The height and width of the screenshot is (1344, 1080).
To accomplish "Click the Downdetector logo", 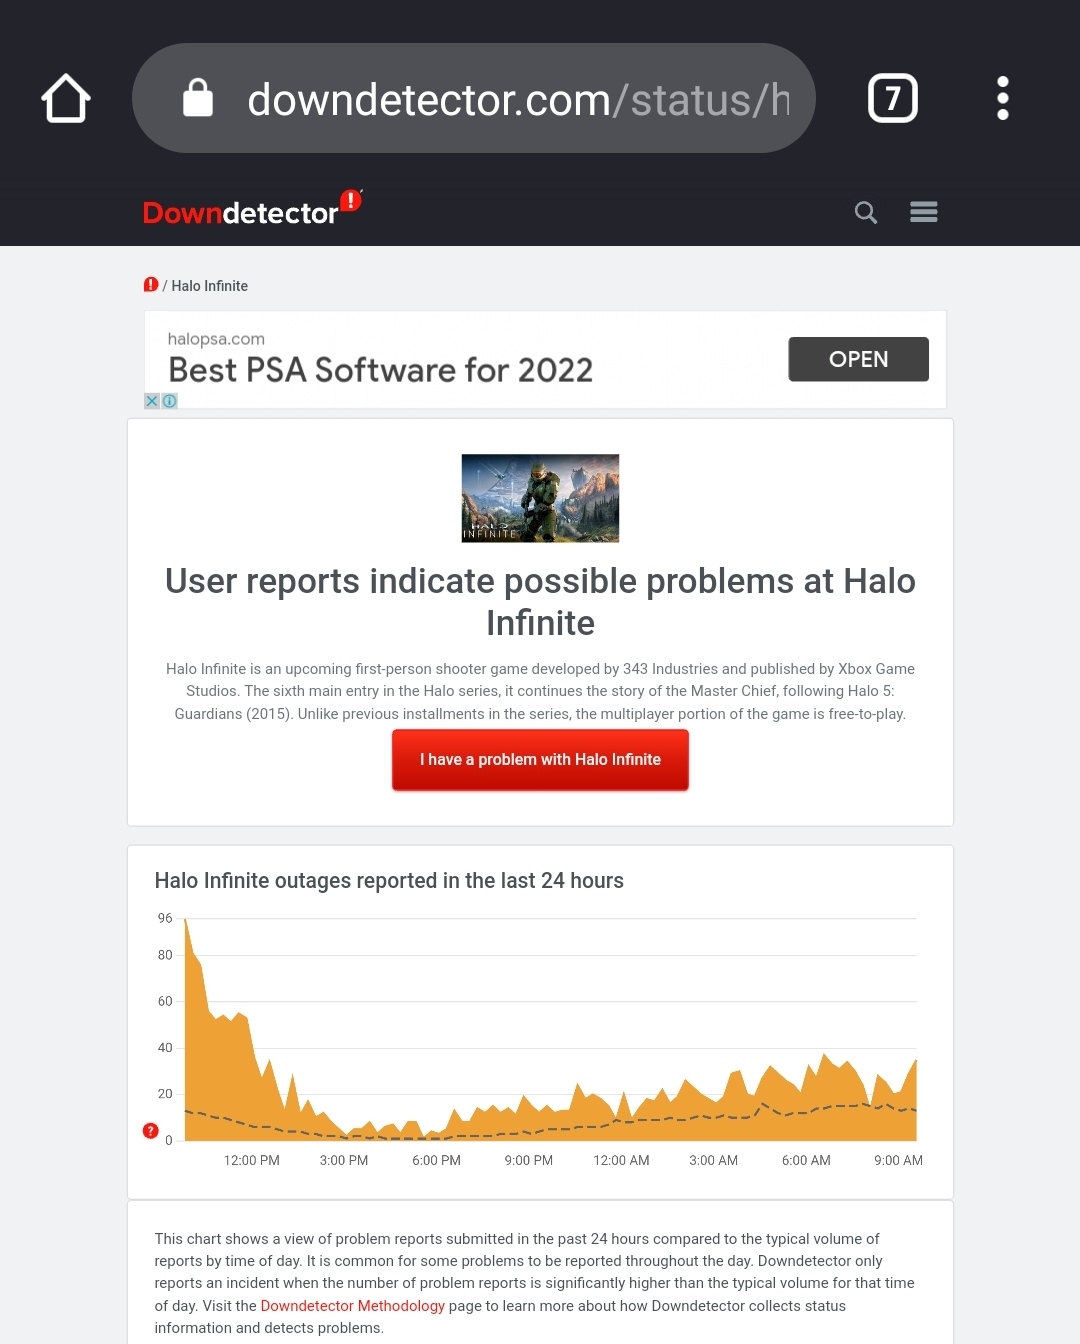I will [x=252, y=208].
